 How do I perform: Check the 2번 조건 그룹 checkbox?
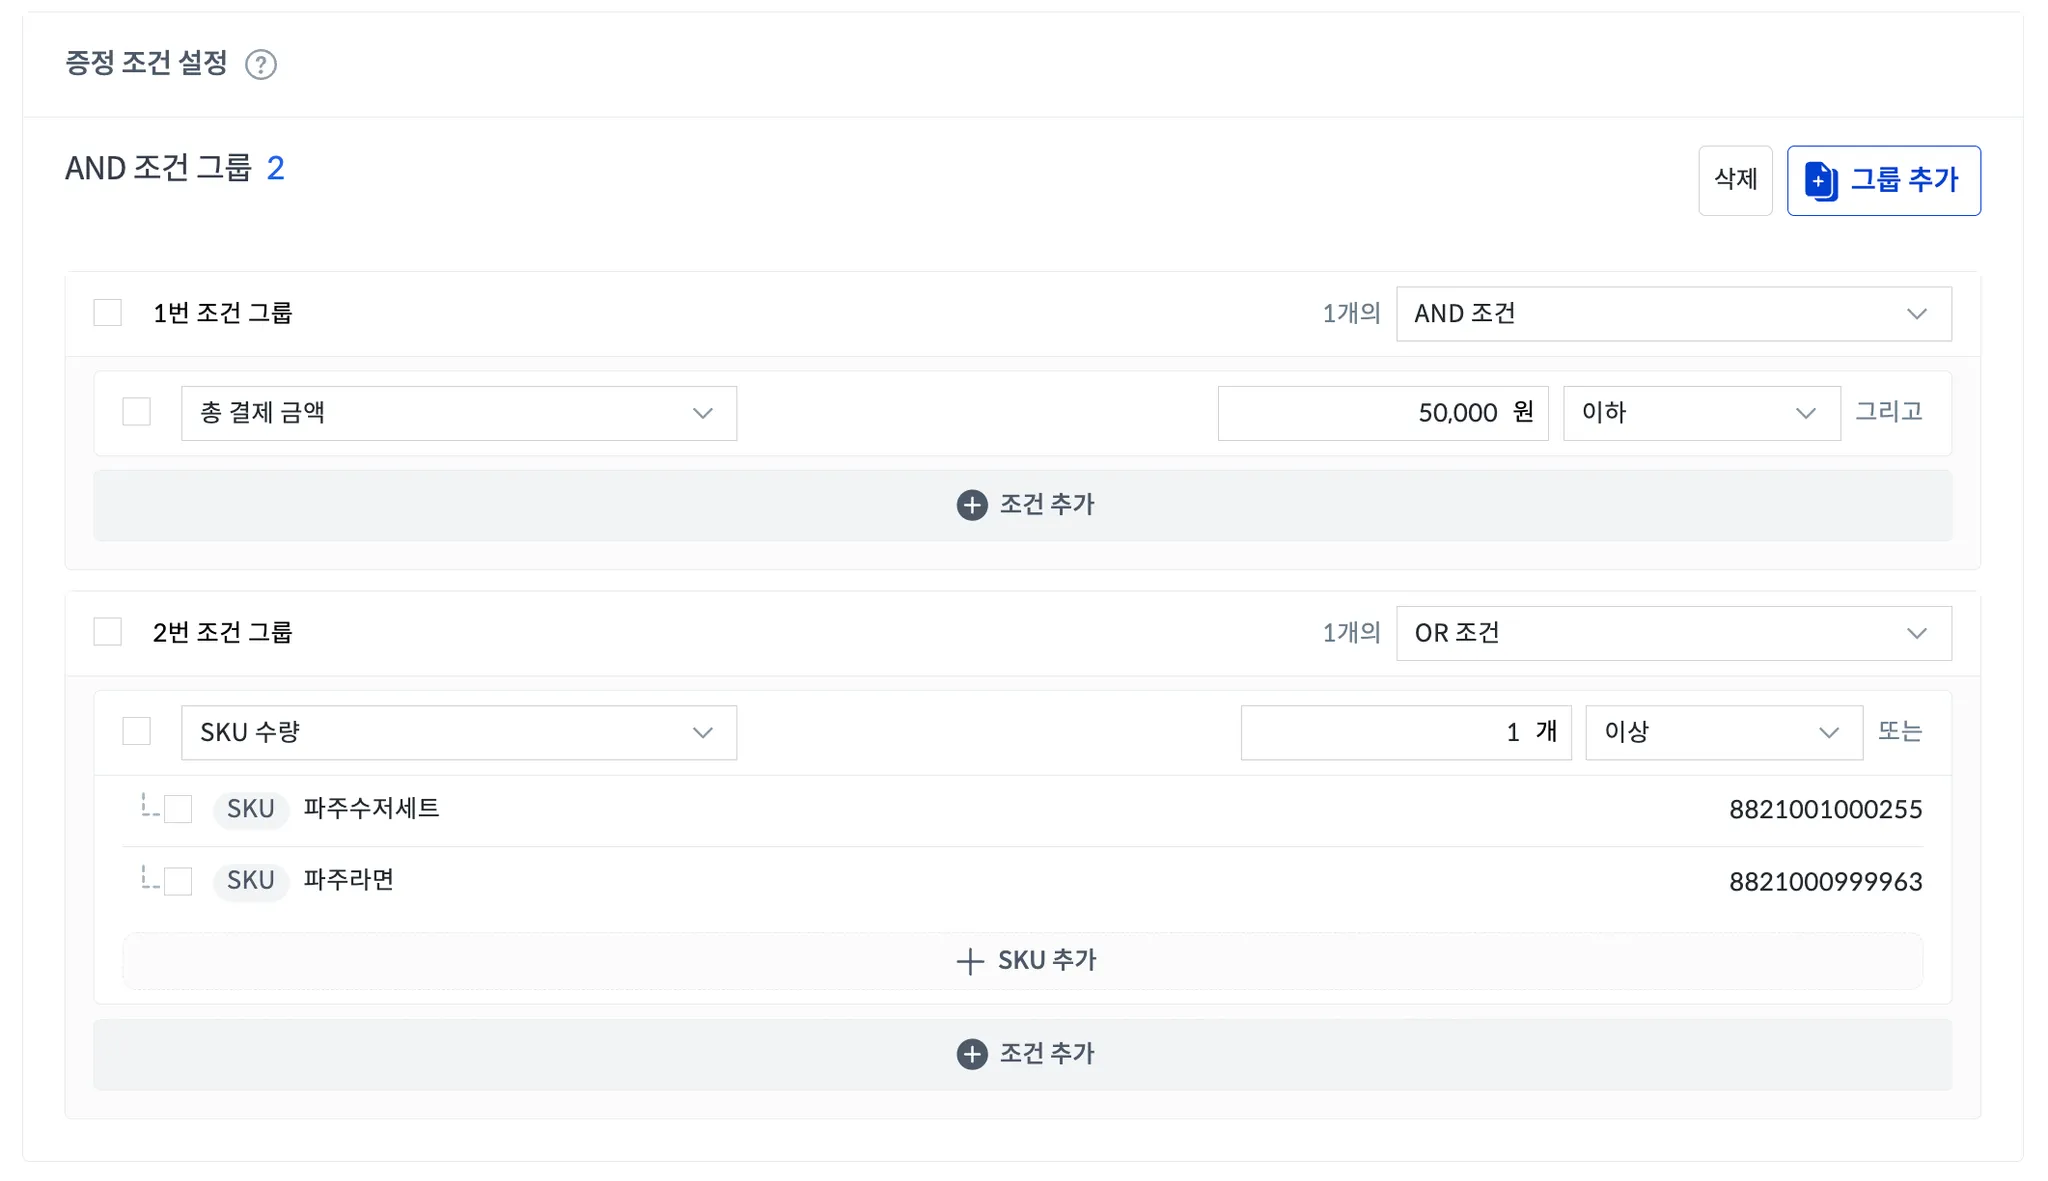(108, 632)
